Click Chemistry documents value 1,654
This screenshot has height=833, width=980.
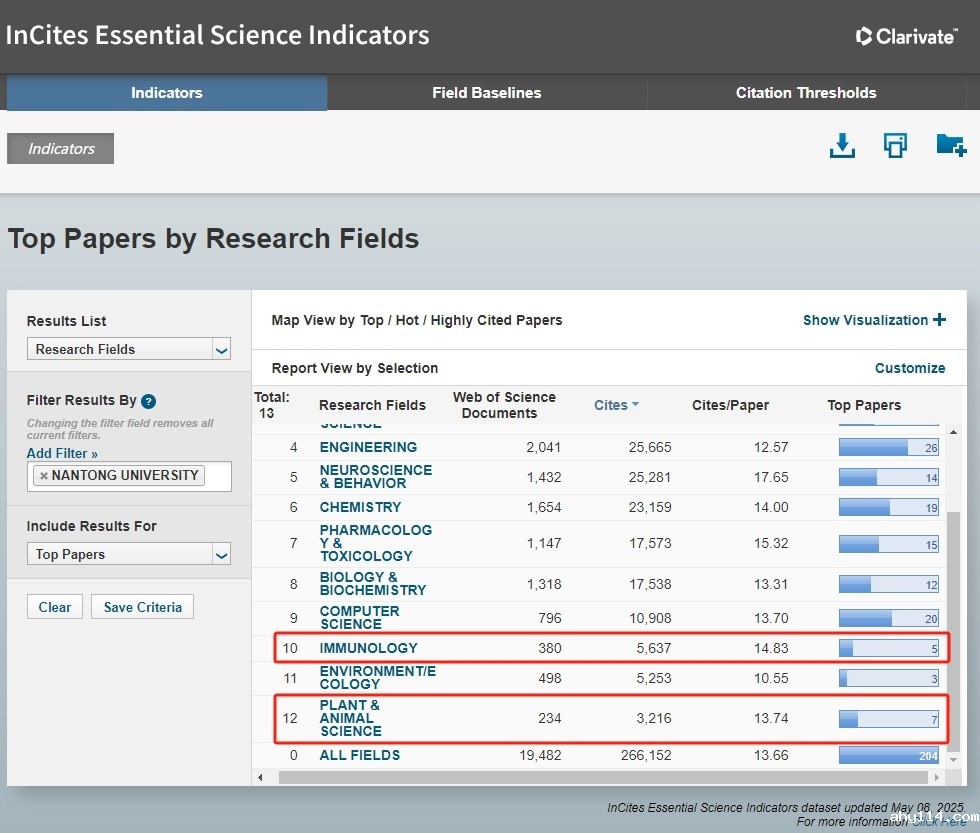(544, 507)
